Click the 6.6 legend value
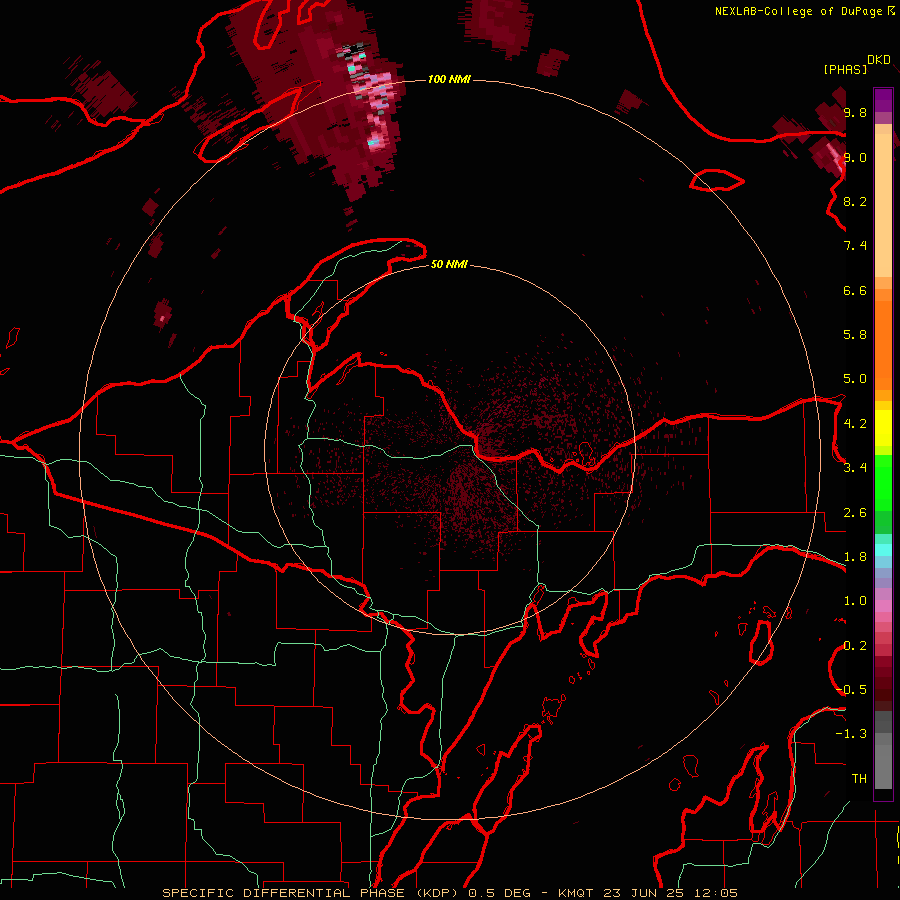 coord(855,290)
